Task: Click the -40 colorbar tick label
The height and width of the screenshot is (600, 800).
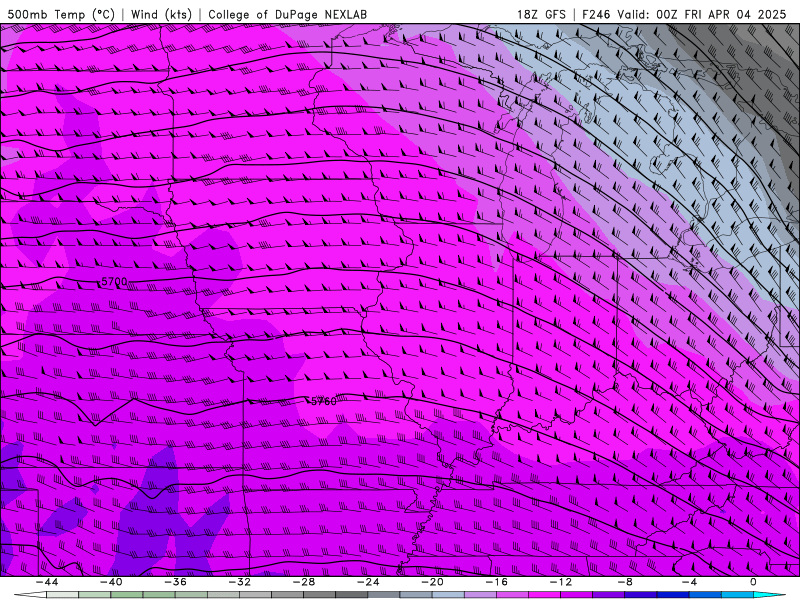Action: coord(111,582)
